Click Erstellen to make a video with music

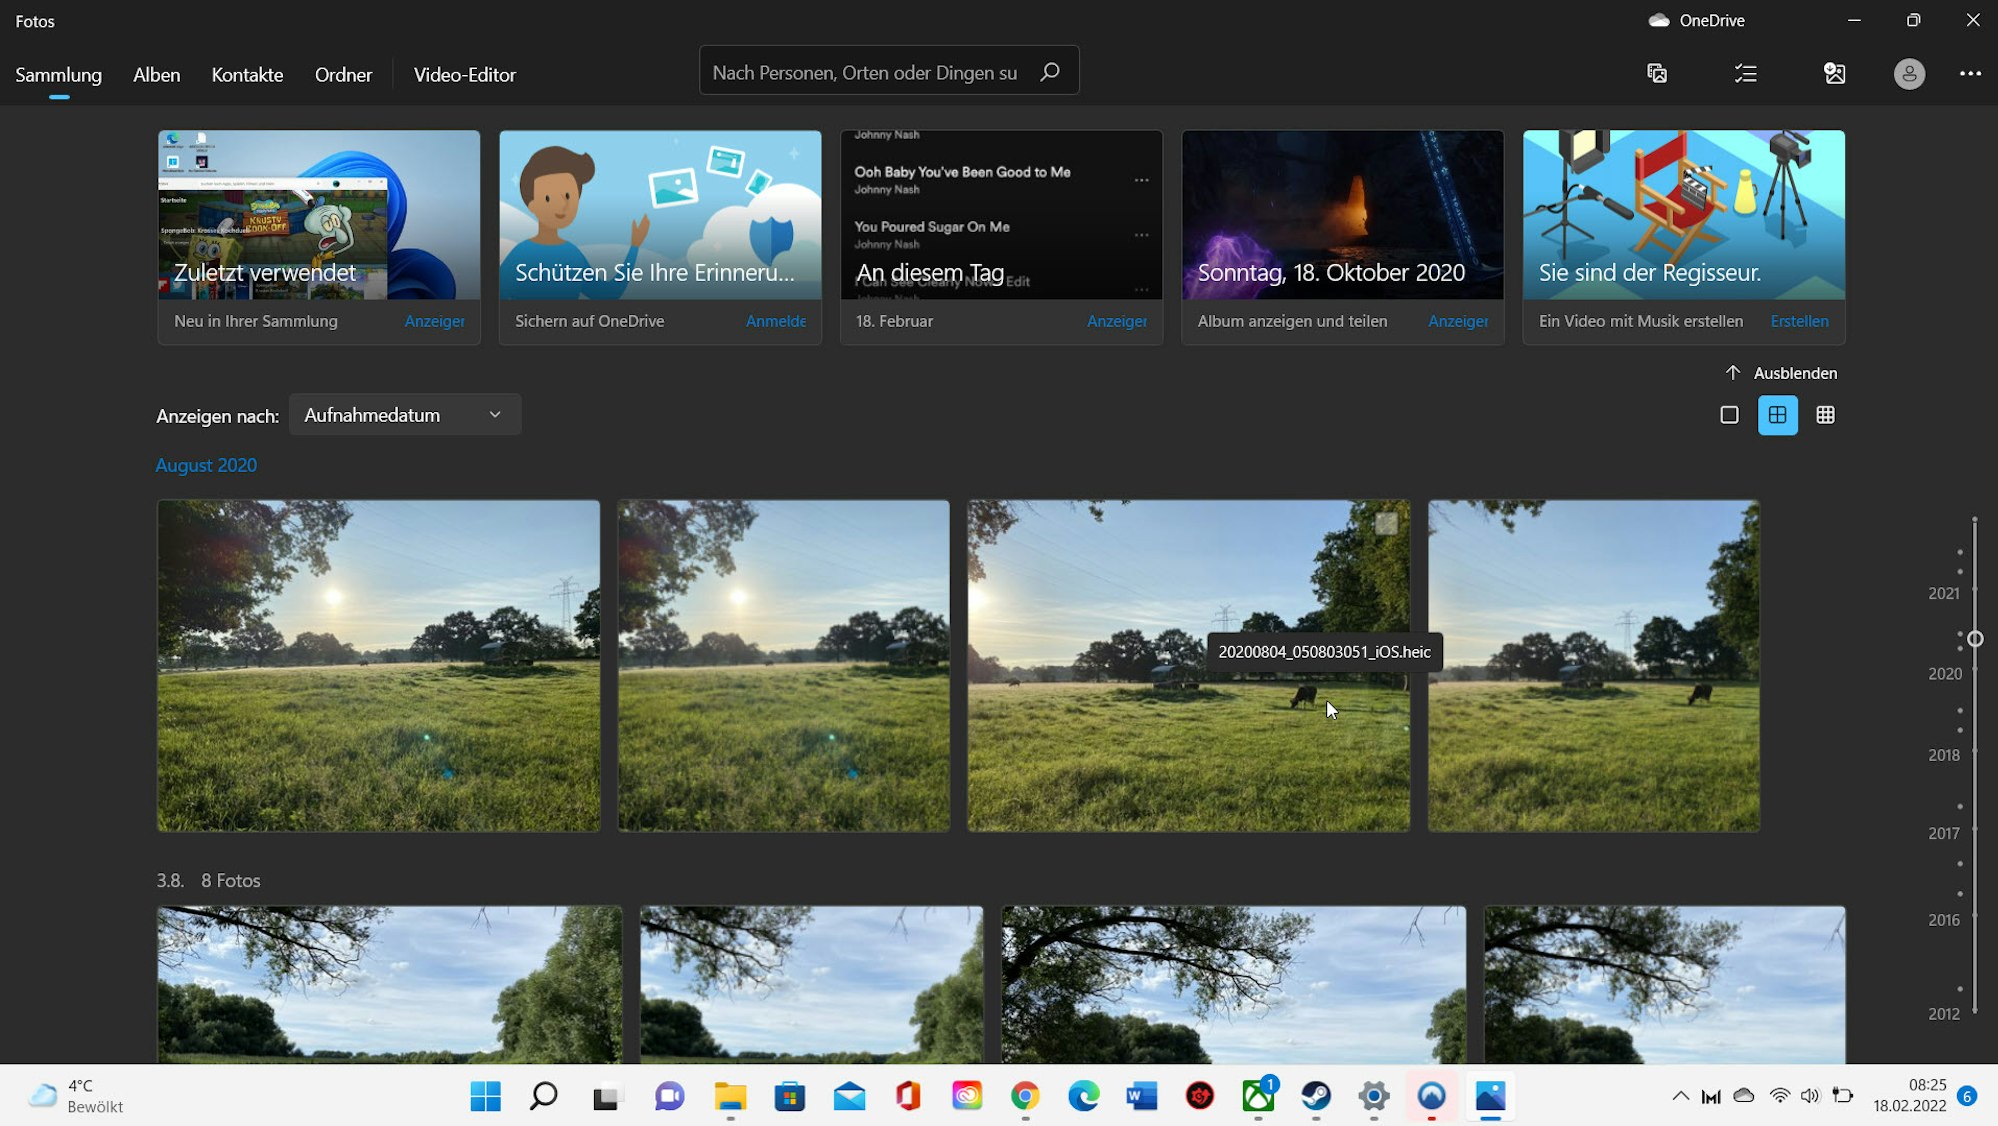(x=1799, y=321)
